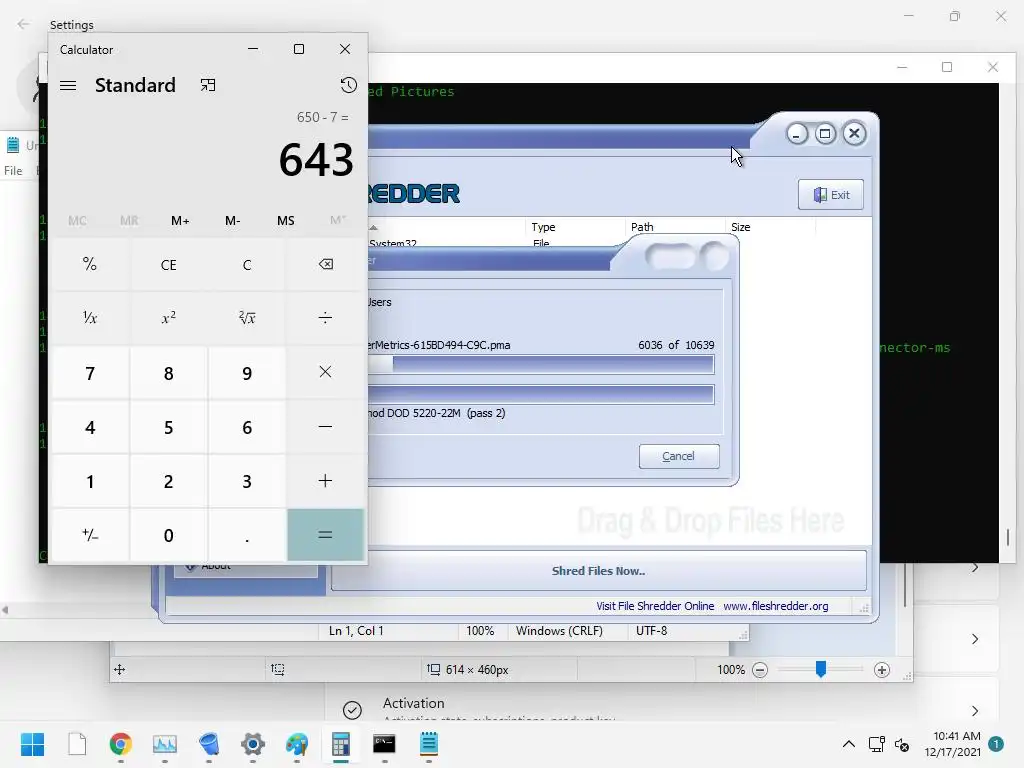Toggle Calculator keep-on-top mode icon
The height and width of the screenshot is (768, 1024).
[208, 86]
